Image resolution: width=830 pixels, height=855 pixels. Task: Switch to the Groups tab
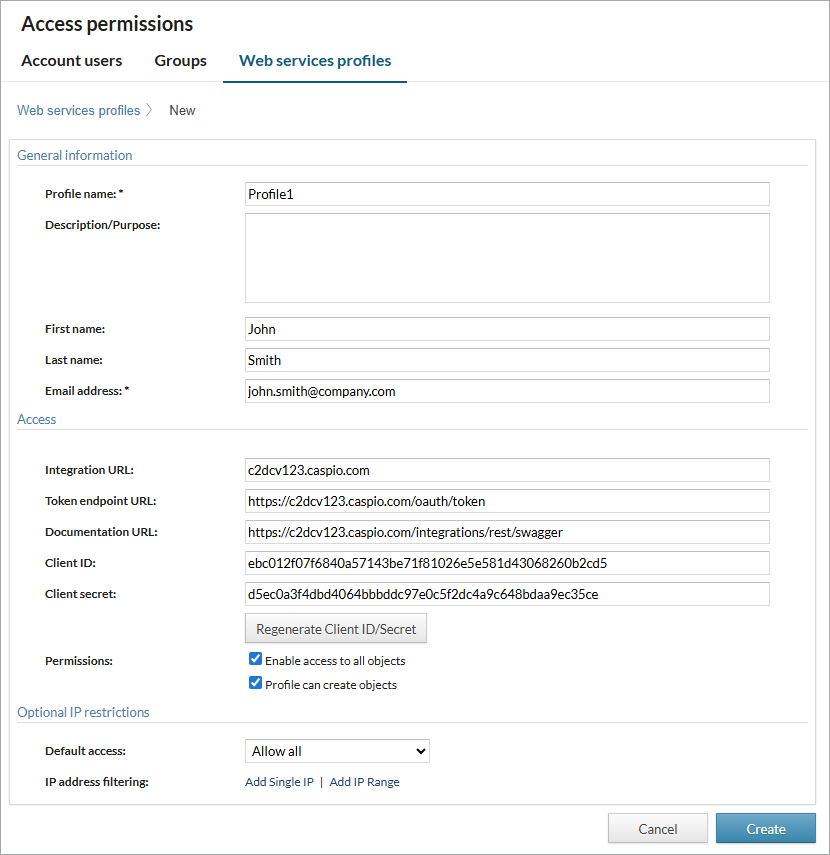tap(180, 60)
